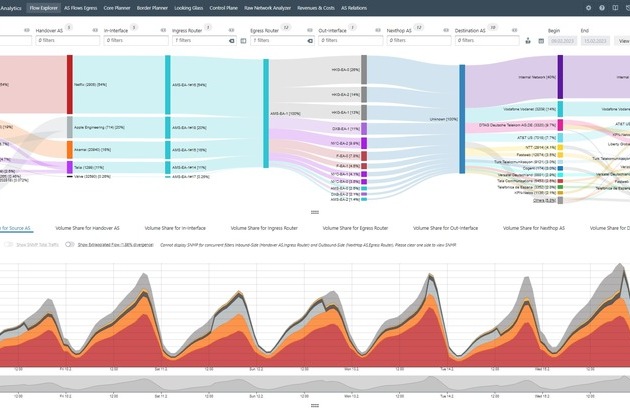Screen dimensions: 630x412
Task: Toggle visibility icon for In-Interface column
Action: tap(164, 30)
